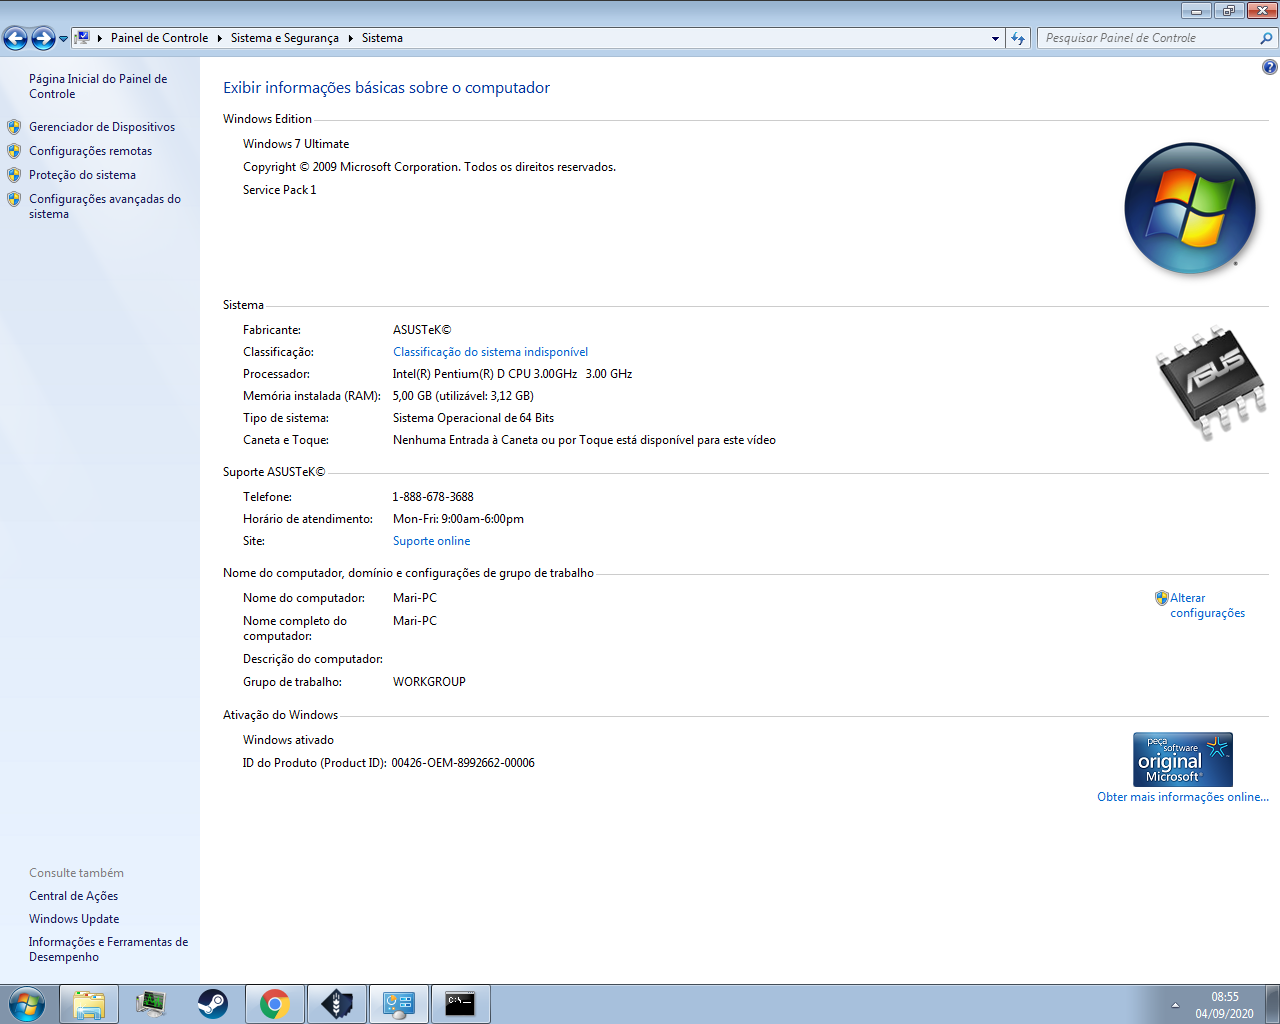Open Obter mais informações online link

tap(1182, 797)
